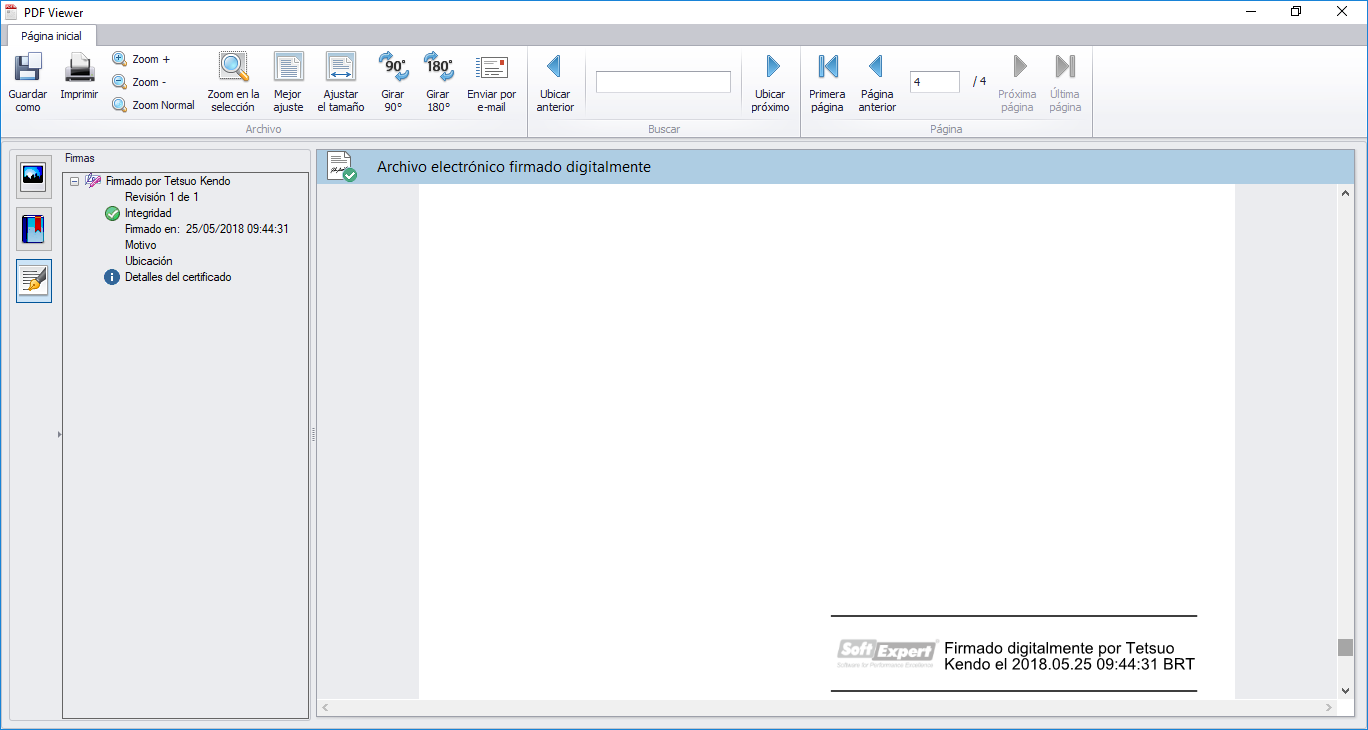The image size is (1368, 730).
Task: Select the Integridad row
Action: pyautogui.click(x=148, y=213)
